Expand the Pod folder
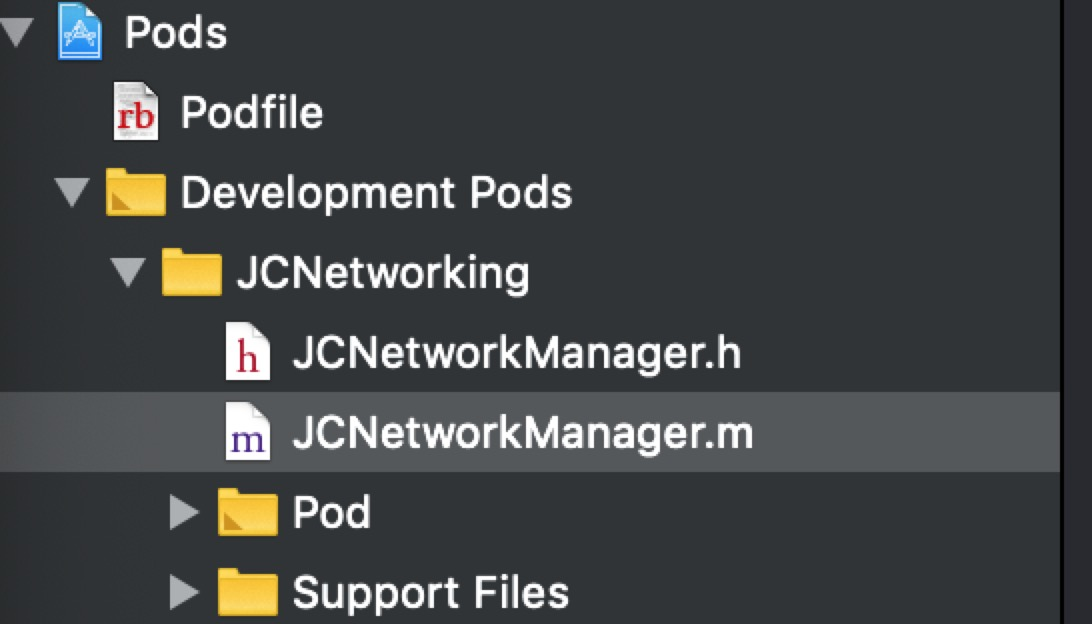The width and height of the screenshot is (1092, 624). coord(185,513)
